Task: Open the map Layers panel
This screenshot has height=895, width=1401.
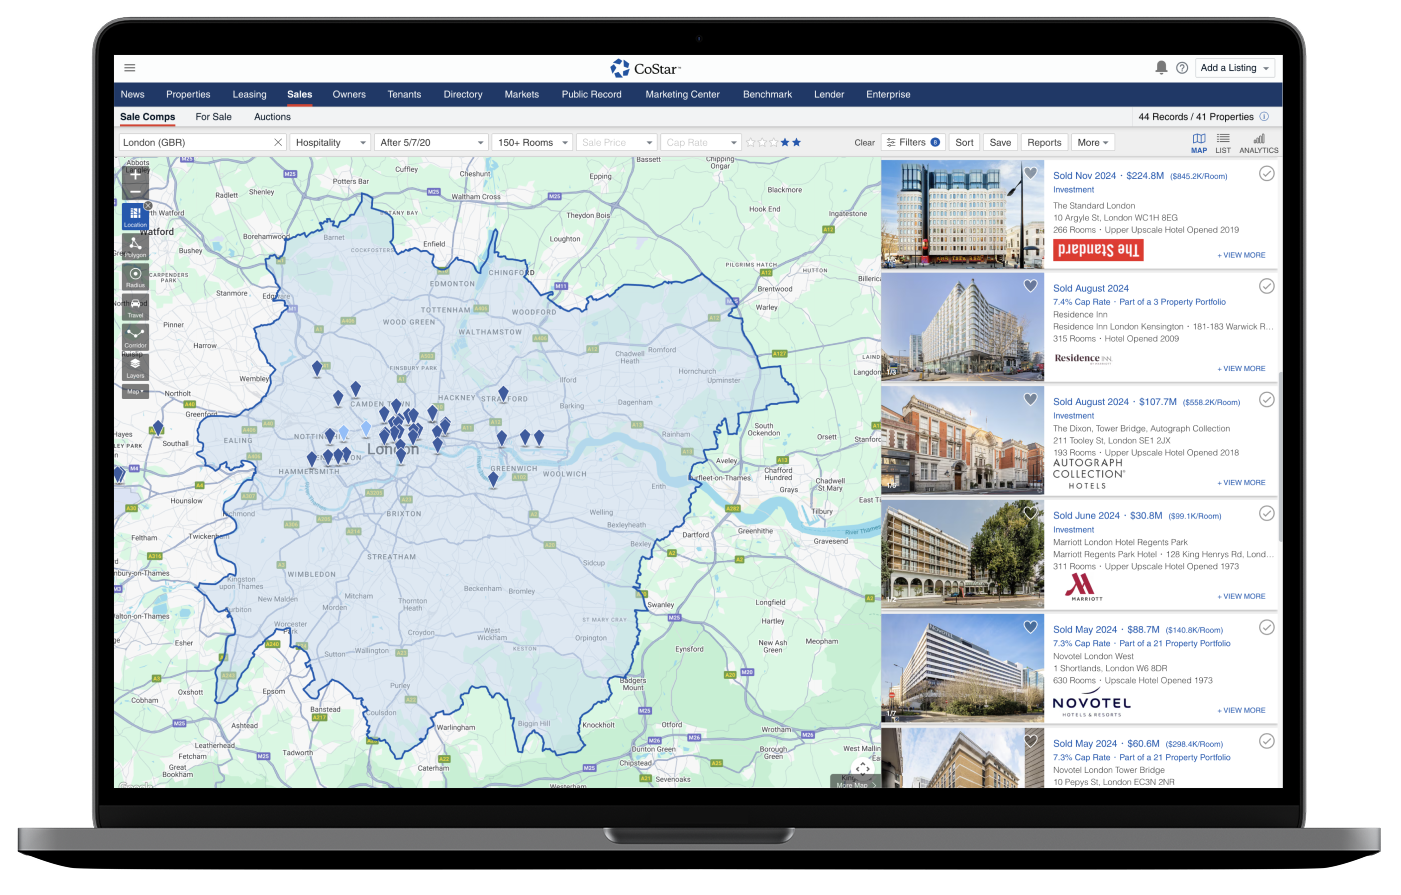Action: (x=135, y=366)
